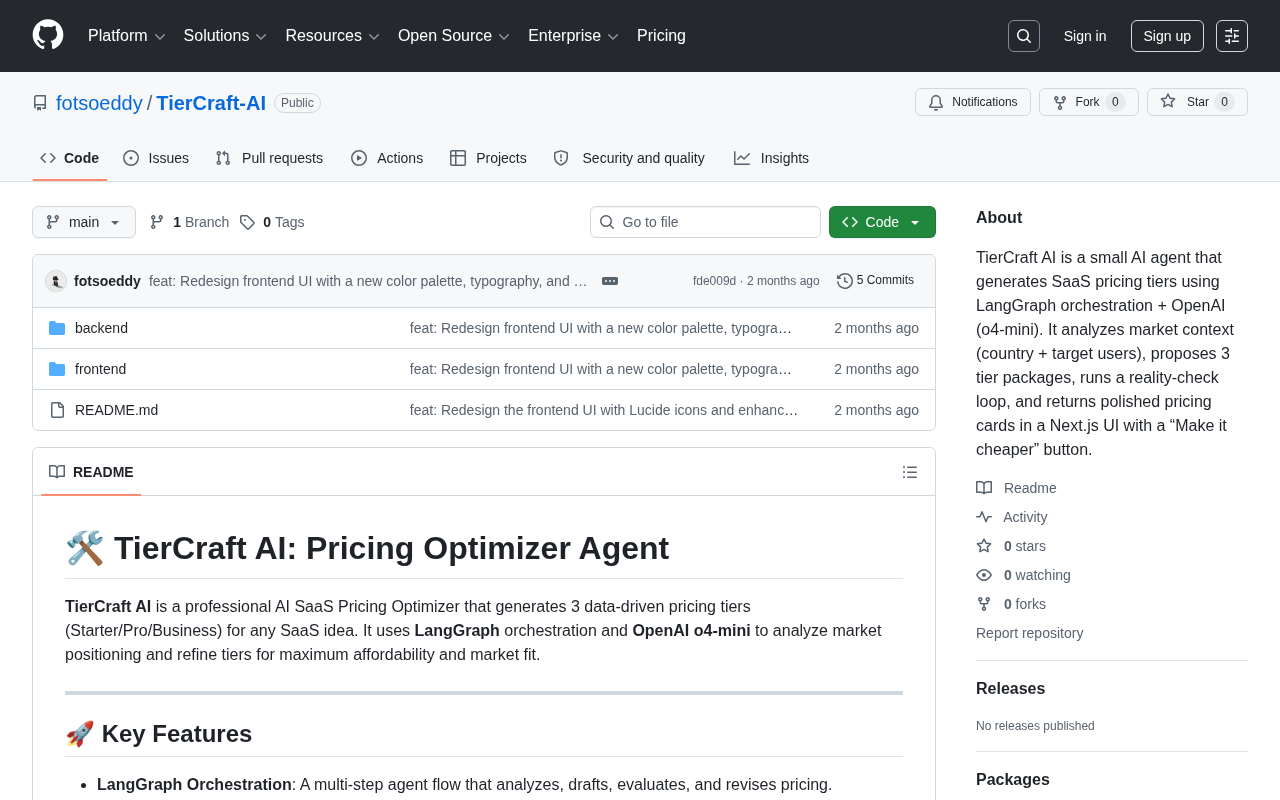Click the Public visibility badge

pos(297,103)
